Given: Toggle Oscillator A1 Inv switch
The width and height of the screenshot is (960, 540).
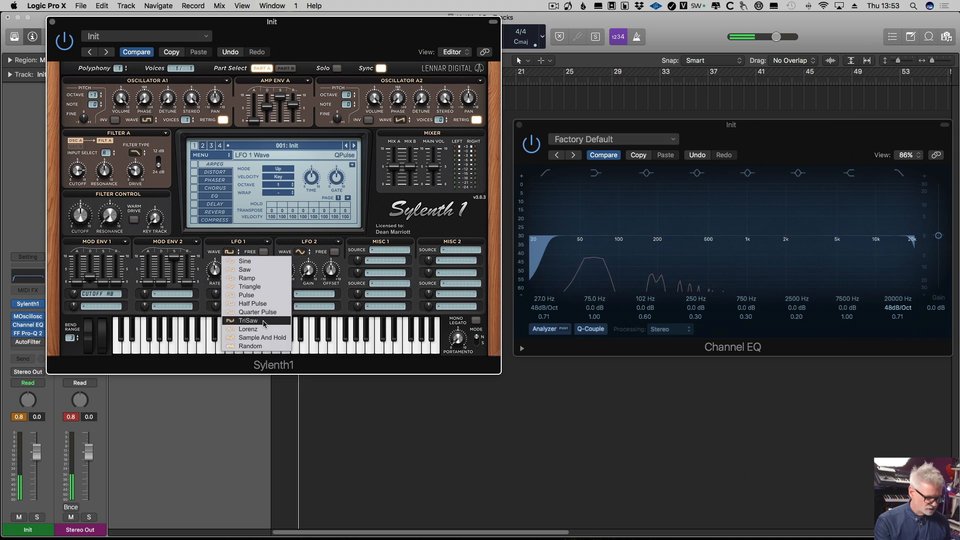Looking at the screenshot, I should point(114,120).
